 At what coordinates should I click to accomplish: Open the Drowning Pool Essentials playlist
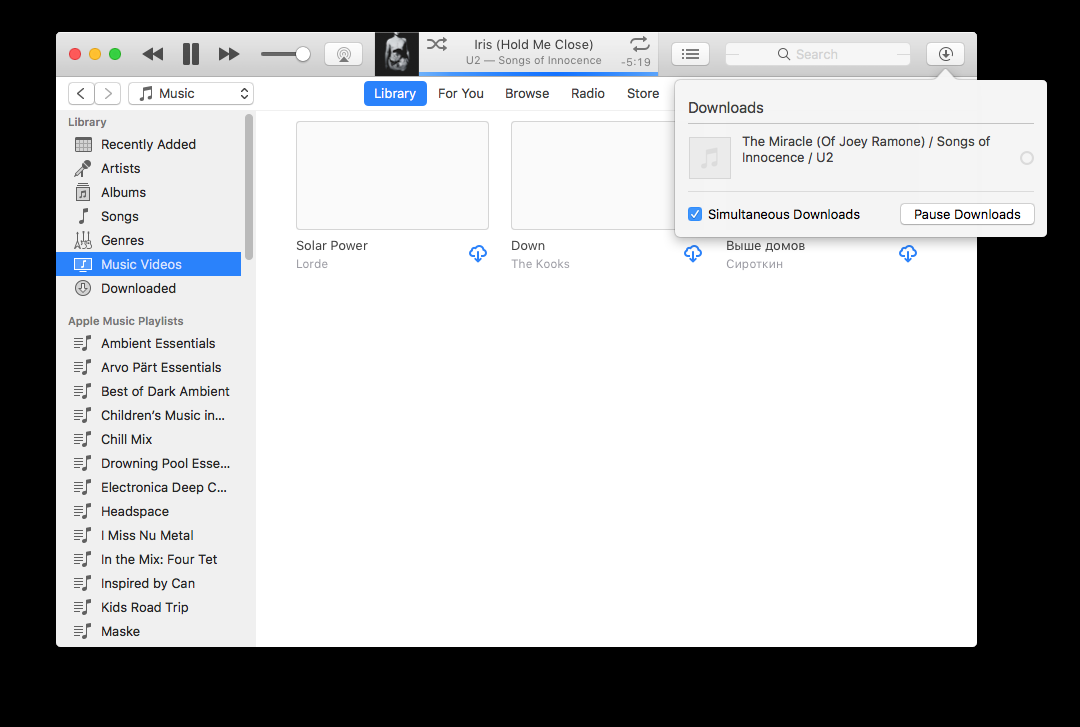149,464
